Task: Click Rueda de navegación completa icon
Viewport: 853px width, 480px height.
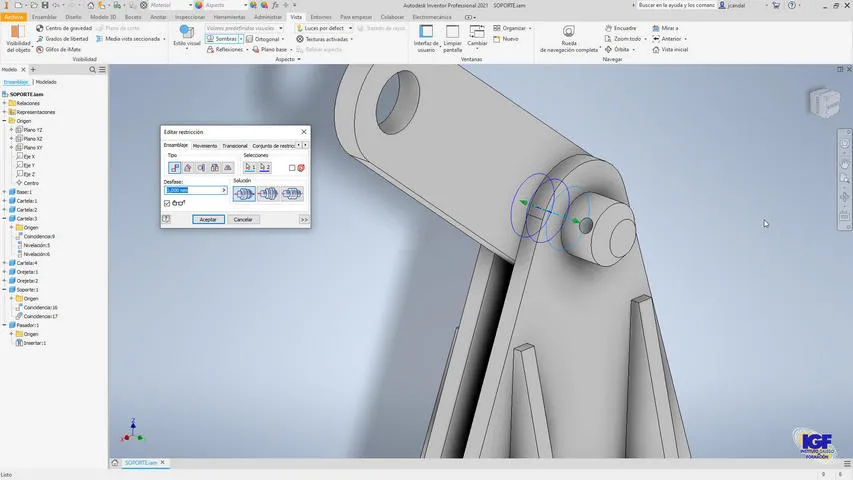Action: [x=568, y=31]
